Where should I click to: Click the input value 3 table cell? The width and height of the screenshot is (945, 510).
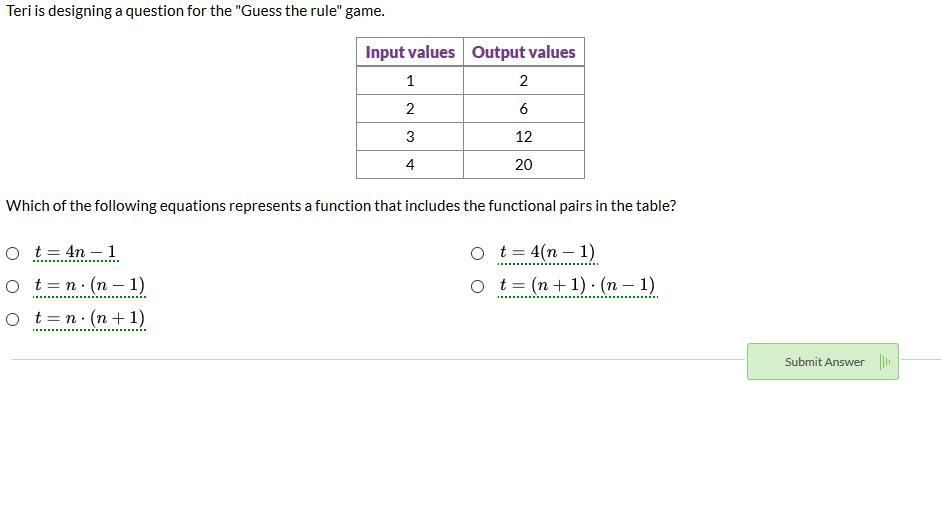pyautogui.click(x=410, y=137)
